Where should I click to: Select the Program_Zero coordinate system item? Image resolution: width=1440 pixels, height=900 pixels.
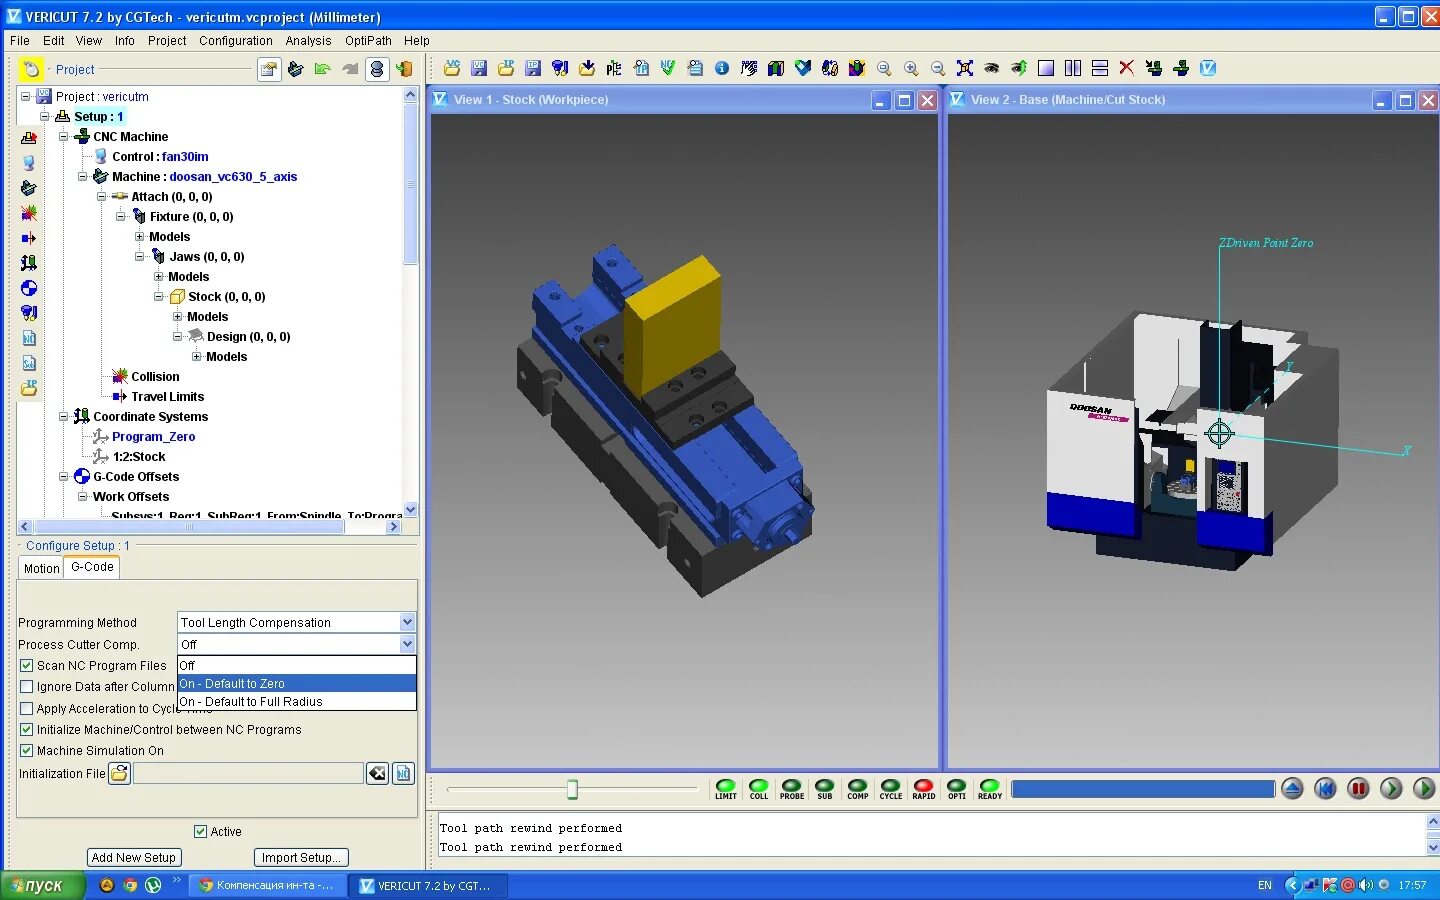pos(153,437)
